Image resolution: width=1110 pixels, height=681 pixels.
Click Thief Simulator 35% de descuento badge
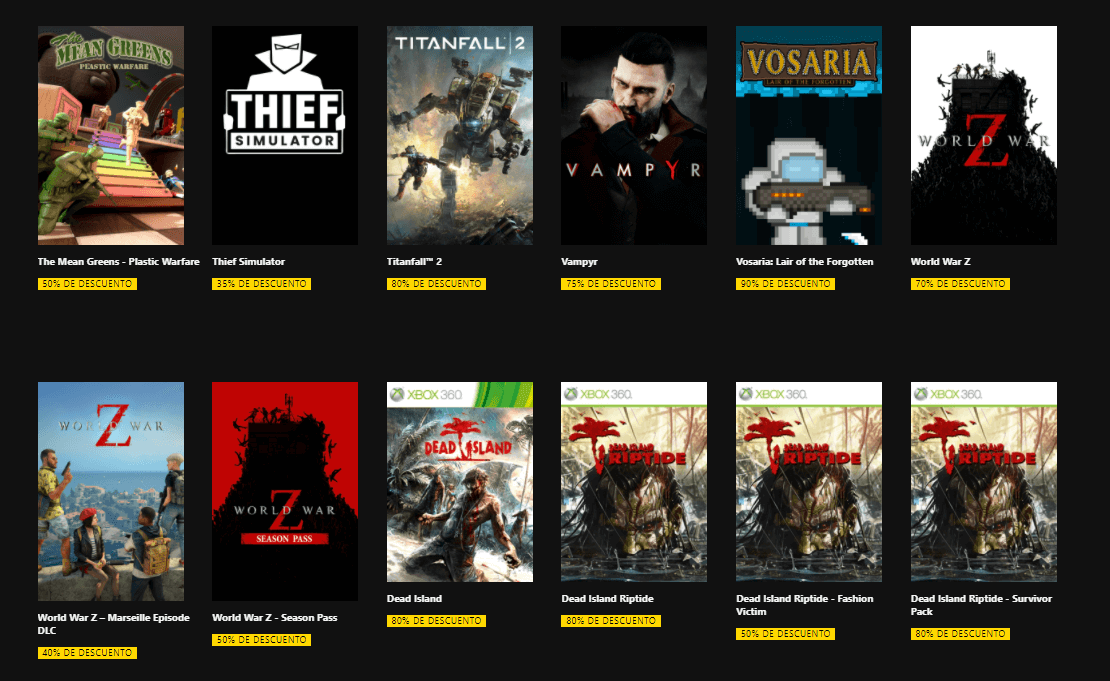pyautogui.click(x=261, y=284)
